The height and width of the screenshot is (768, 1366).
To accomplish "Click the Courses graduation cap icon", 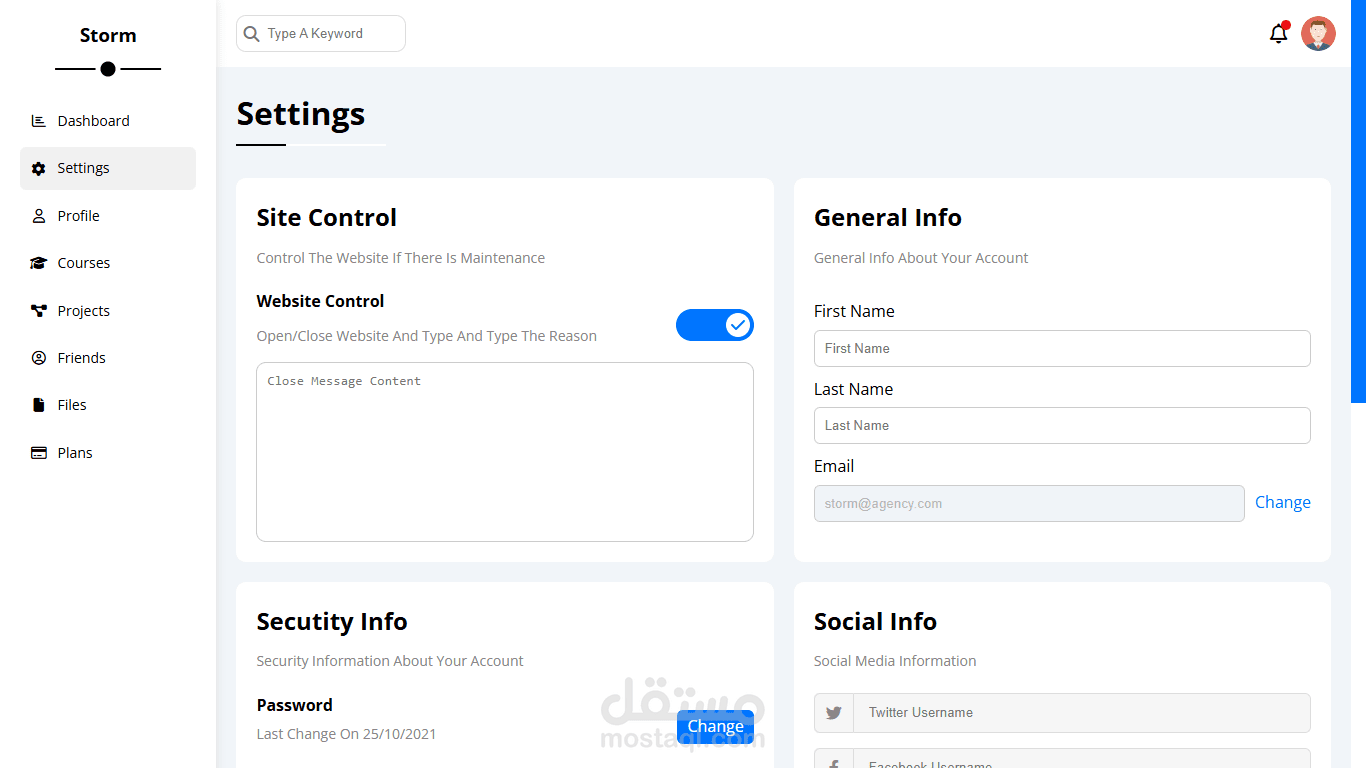I will tap(39, 263).
